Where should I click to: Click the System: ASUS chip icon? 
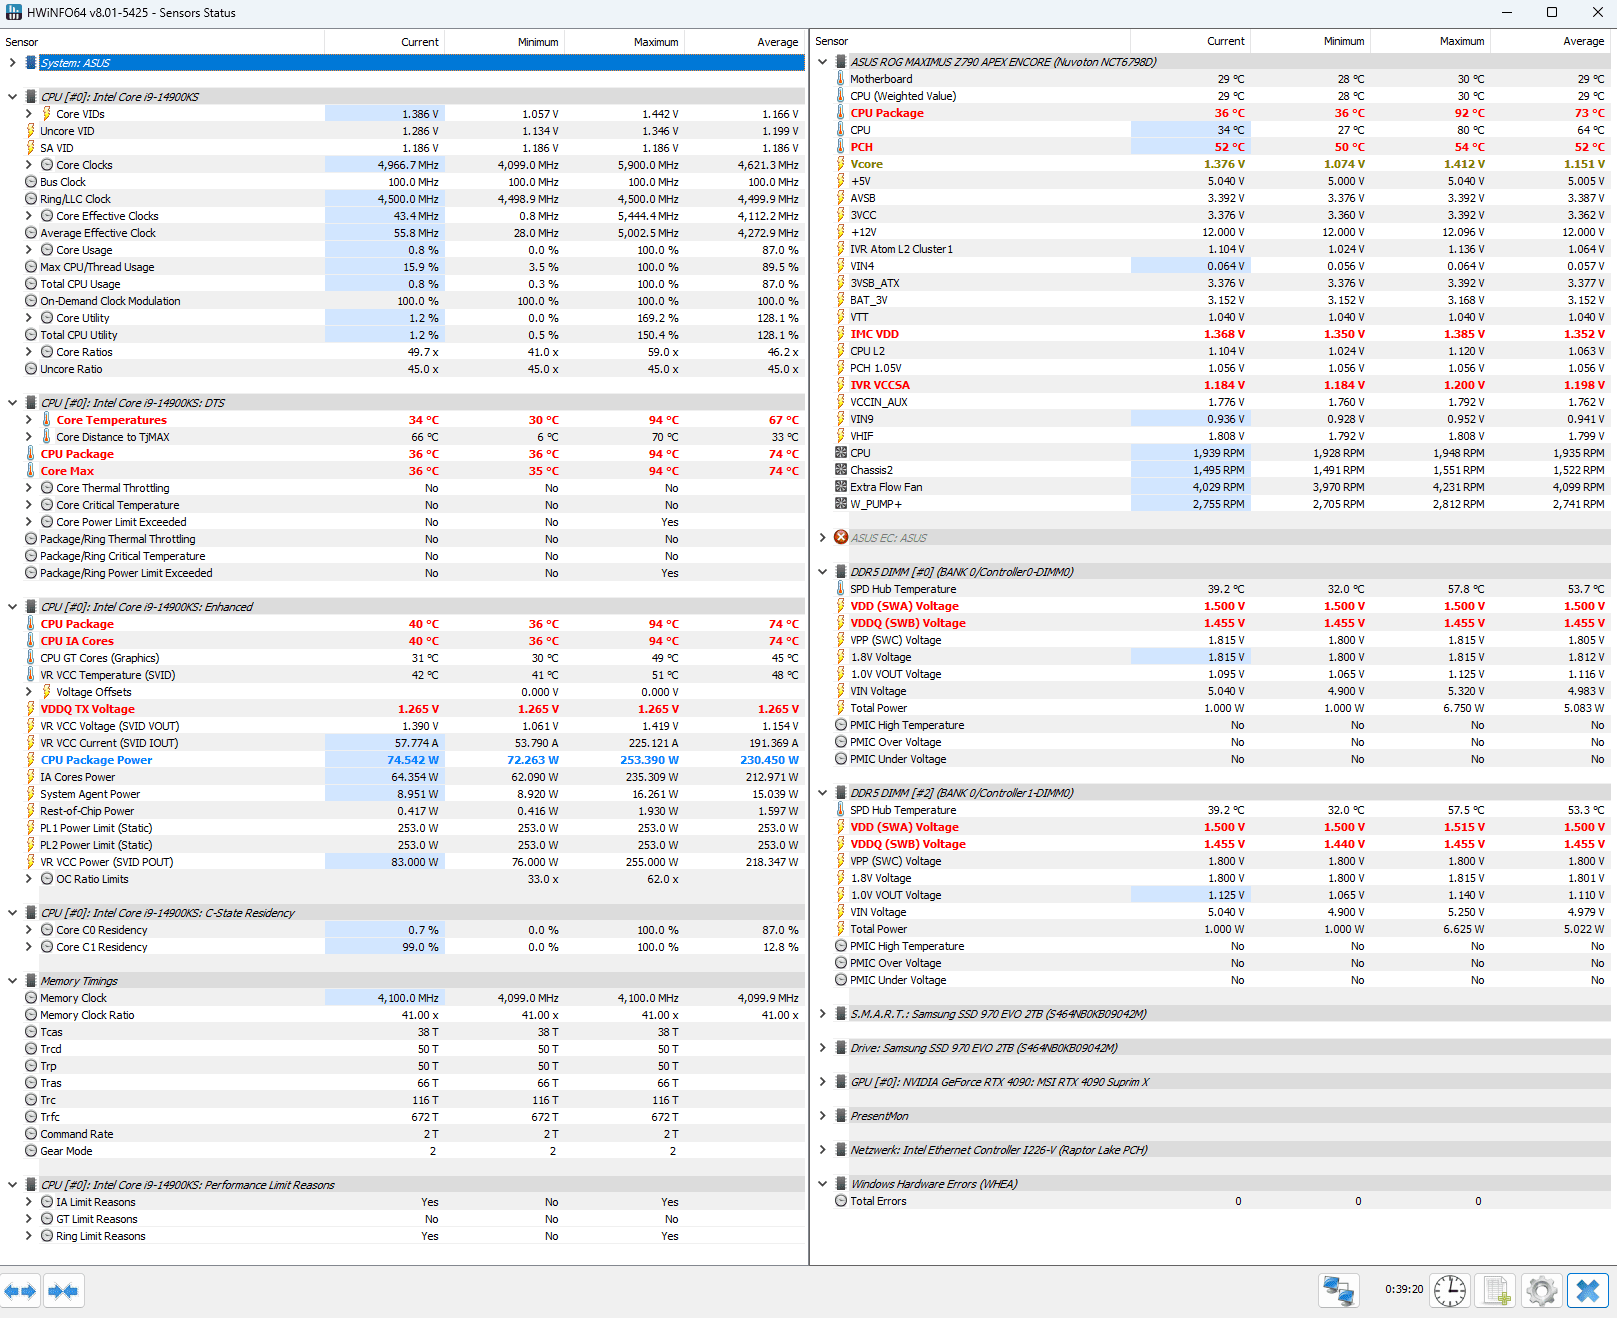coord(31,63)
